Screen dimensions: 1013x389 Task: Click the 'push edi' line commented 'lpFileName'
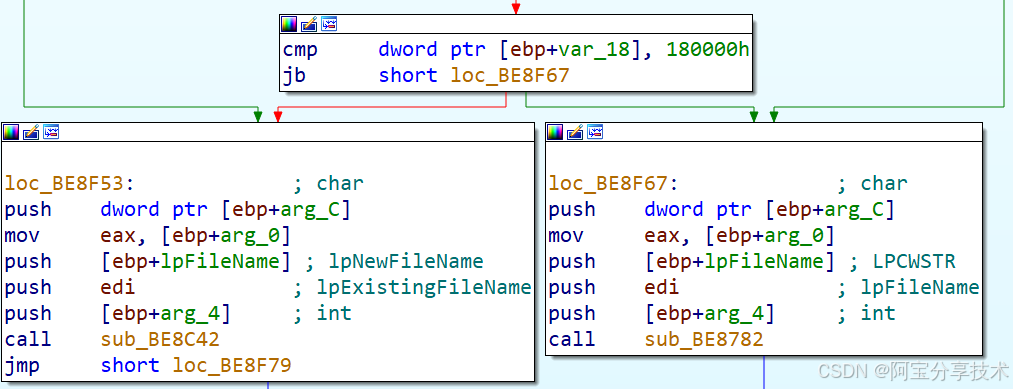764,288
